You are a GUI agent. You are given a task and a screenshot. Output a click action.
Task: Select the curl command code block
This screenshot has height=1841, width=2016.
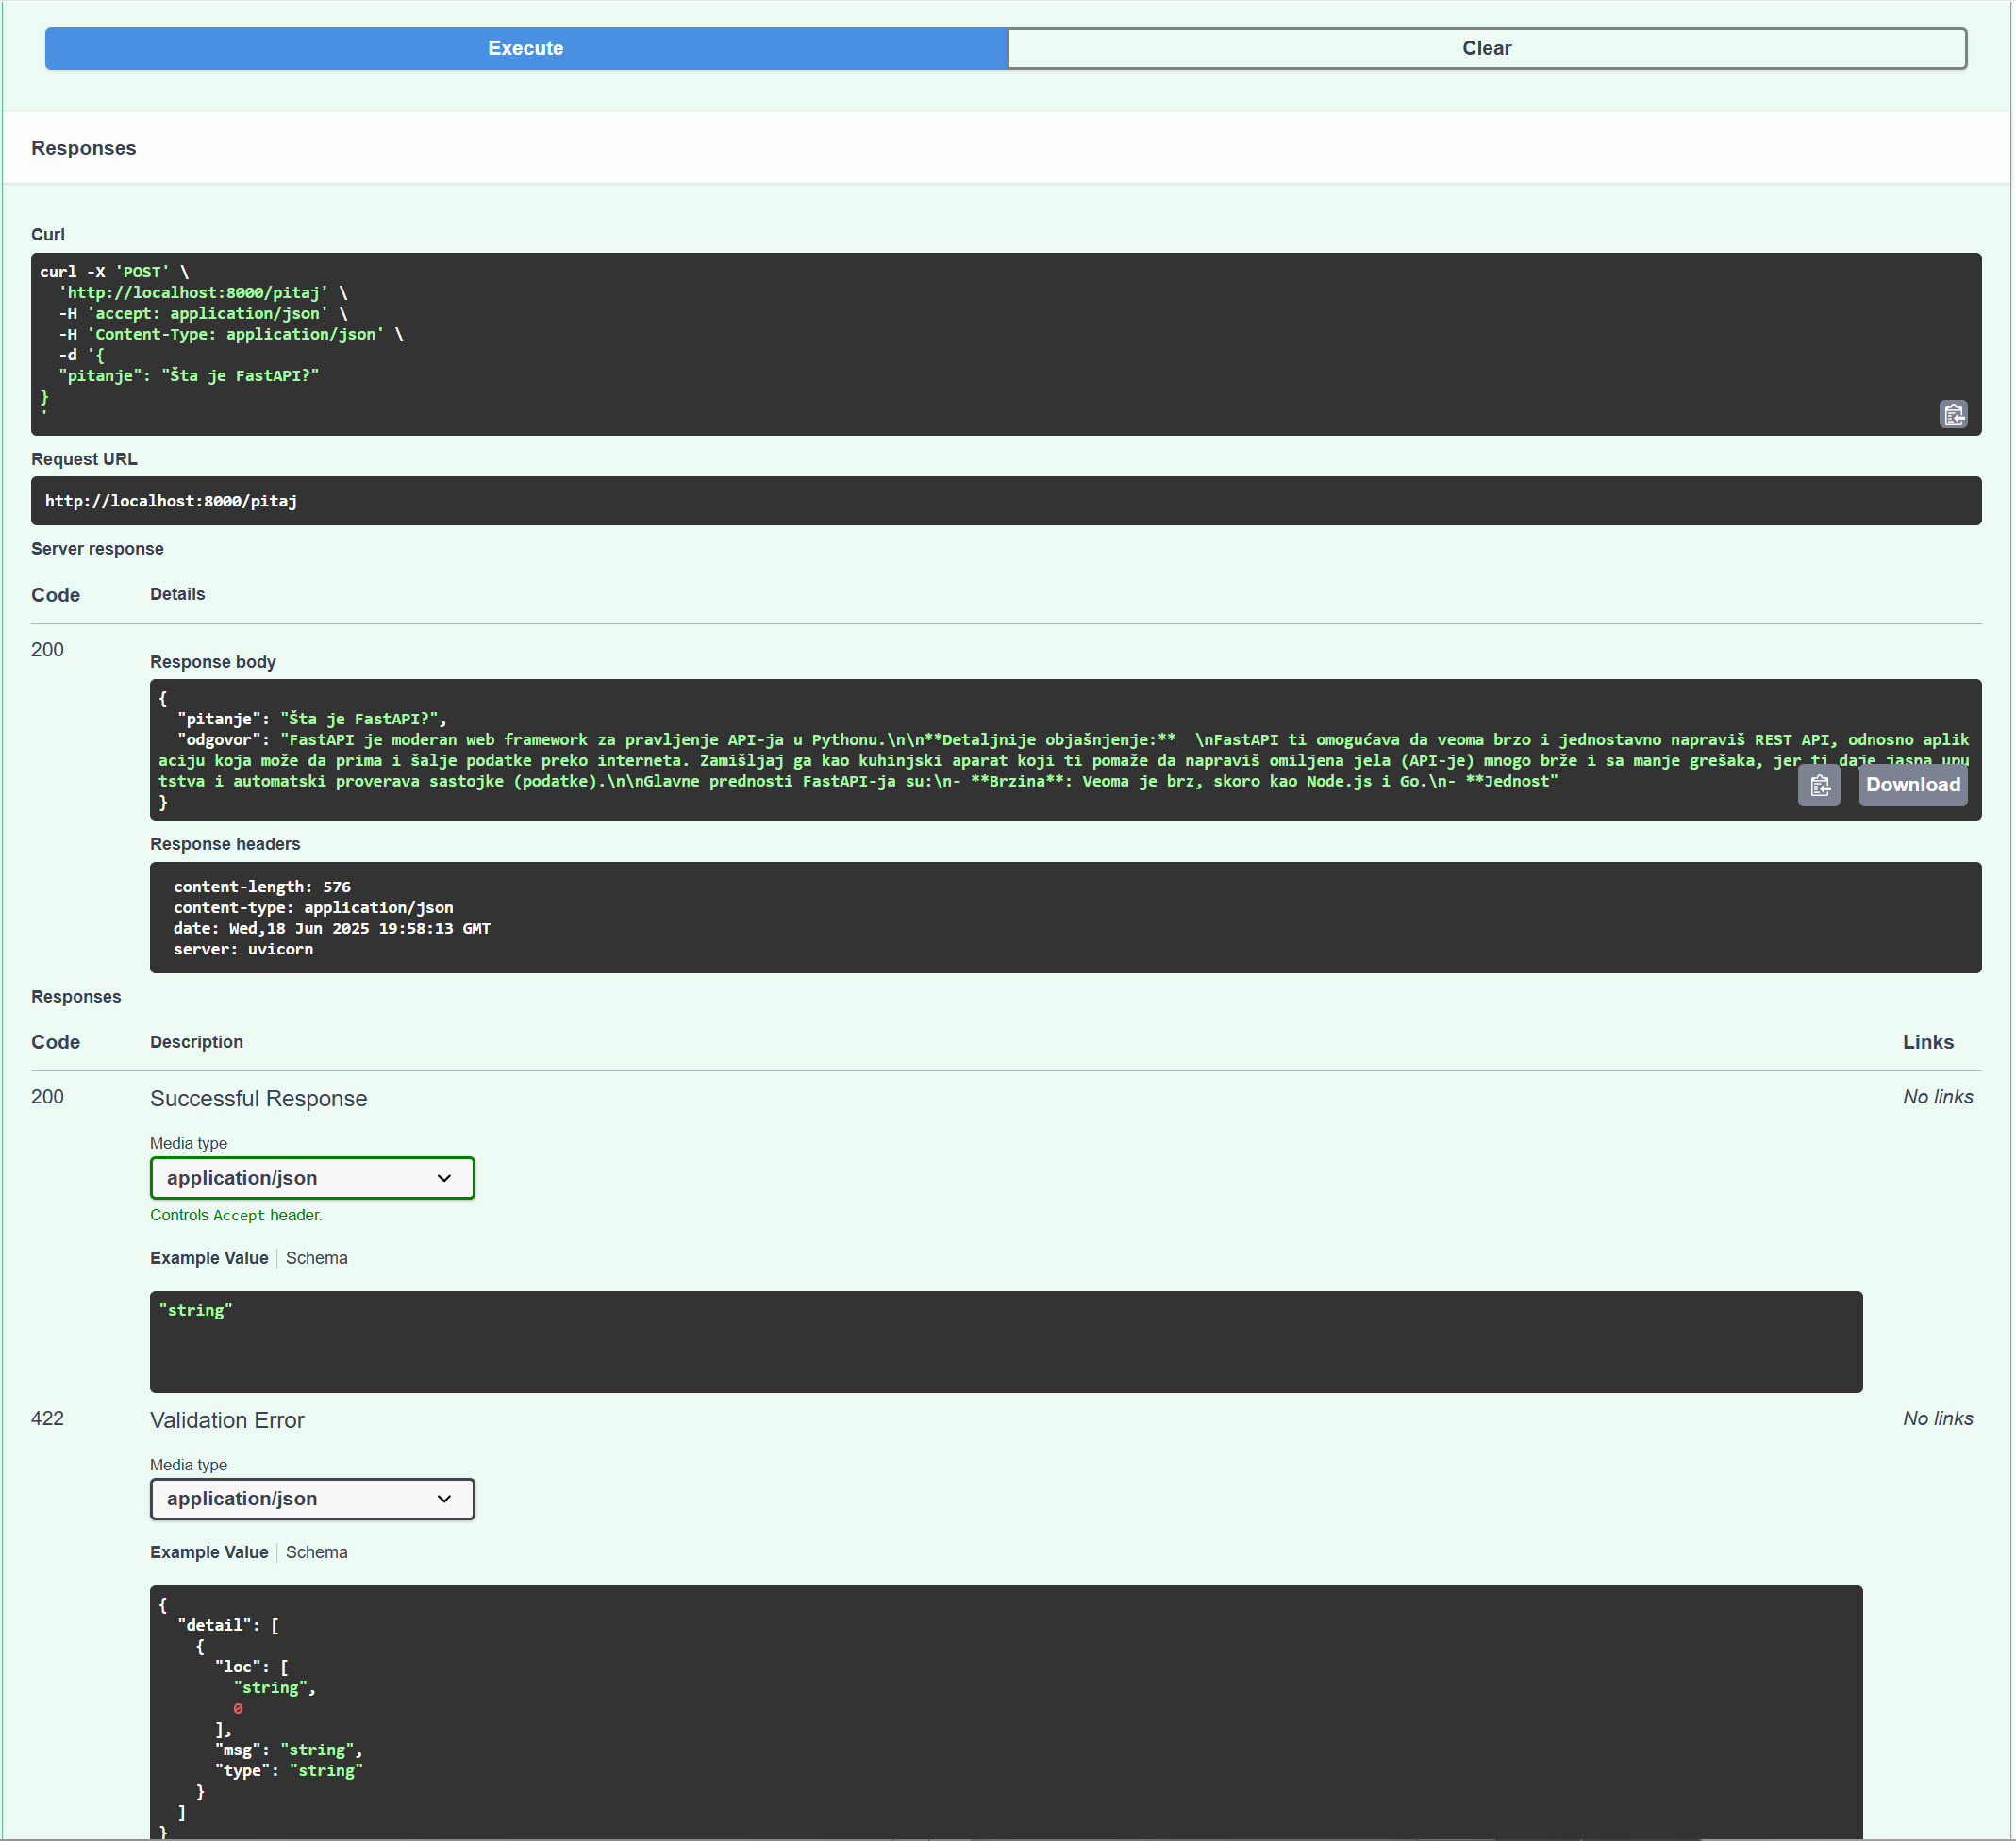(x=700, y=340)
